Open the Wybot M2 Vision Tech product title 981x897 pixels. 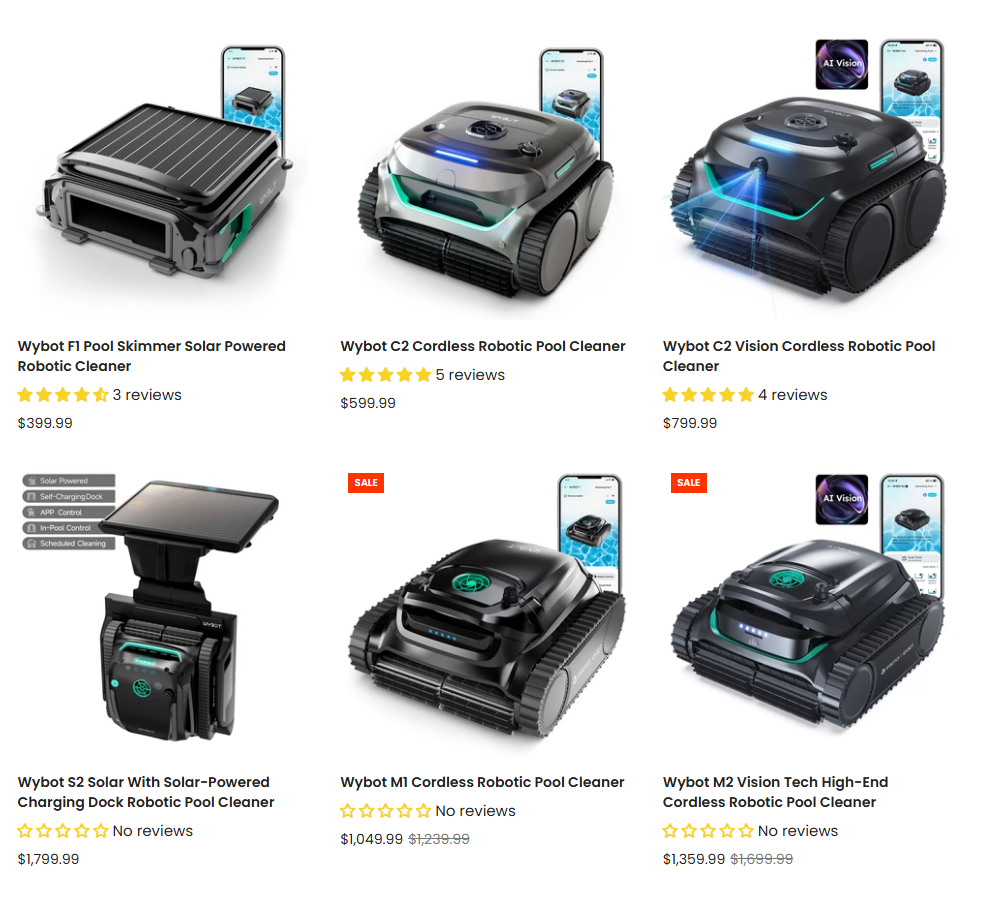(x=776, y=792)
